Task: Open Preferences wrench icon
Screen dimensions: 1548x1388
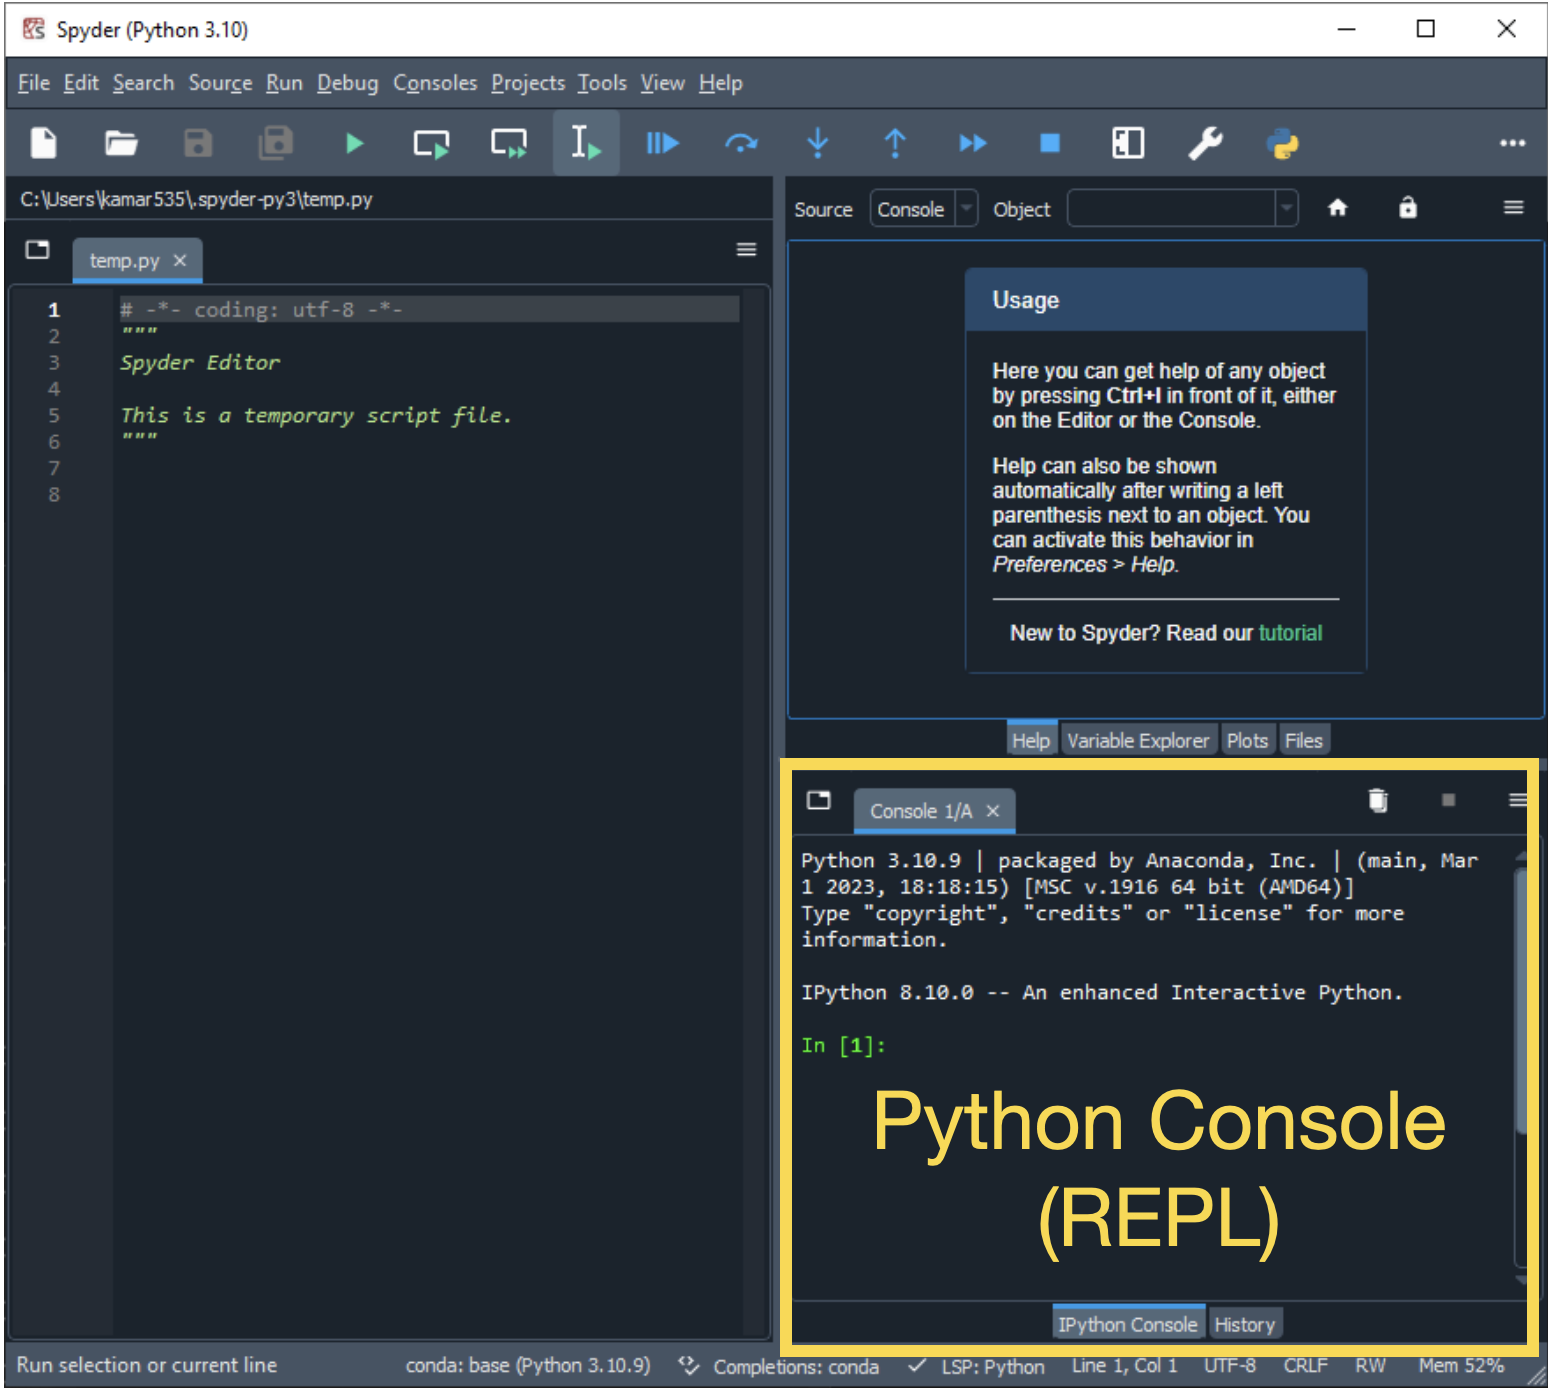Action: click(1205, 143)
